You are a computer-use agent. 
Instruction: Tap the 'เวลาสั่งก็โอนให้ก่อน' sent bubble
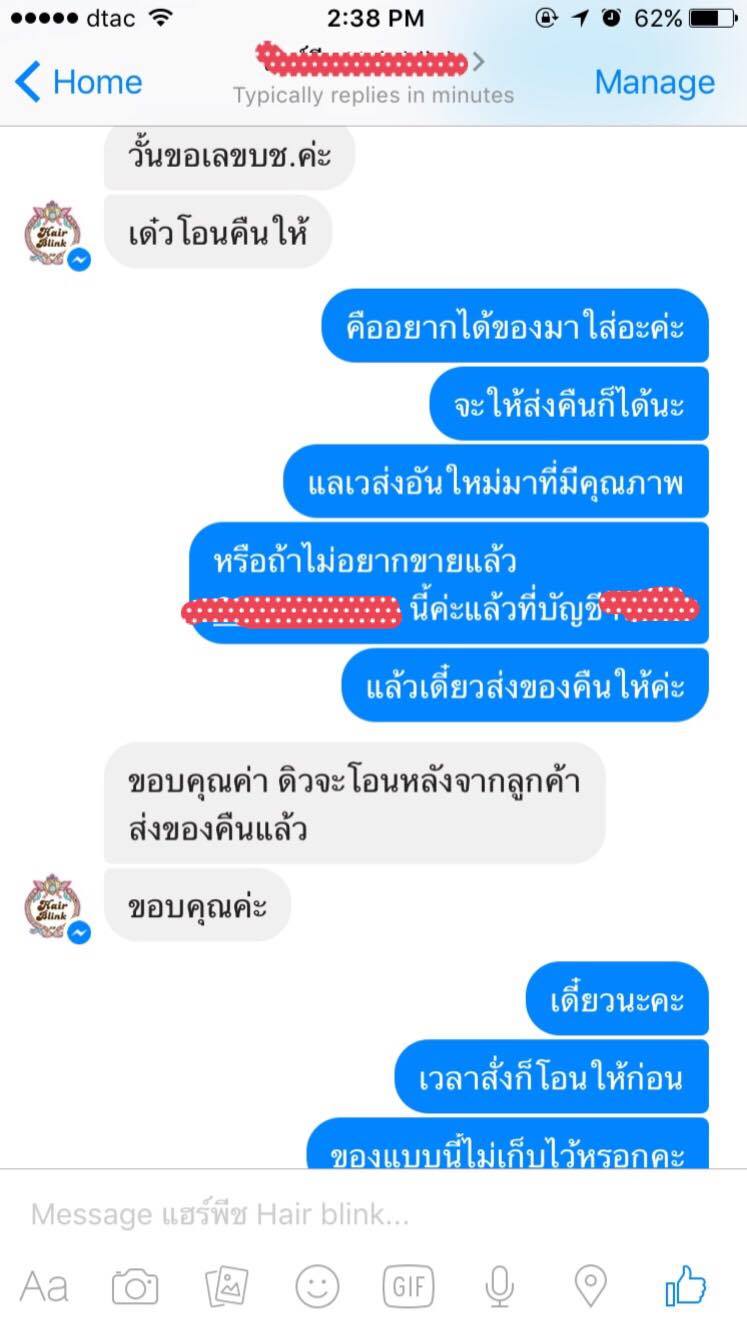[551, 1076]
